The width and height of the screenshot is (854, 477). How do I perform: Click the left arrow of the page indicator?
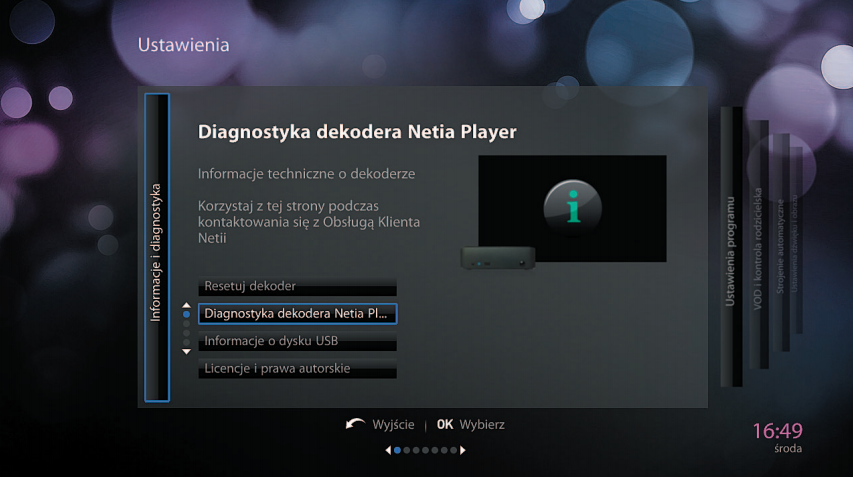pyautogui.click(x=388, y=450)
